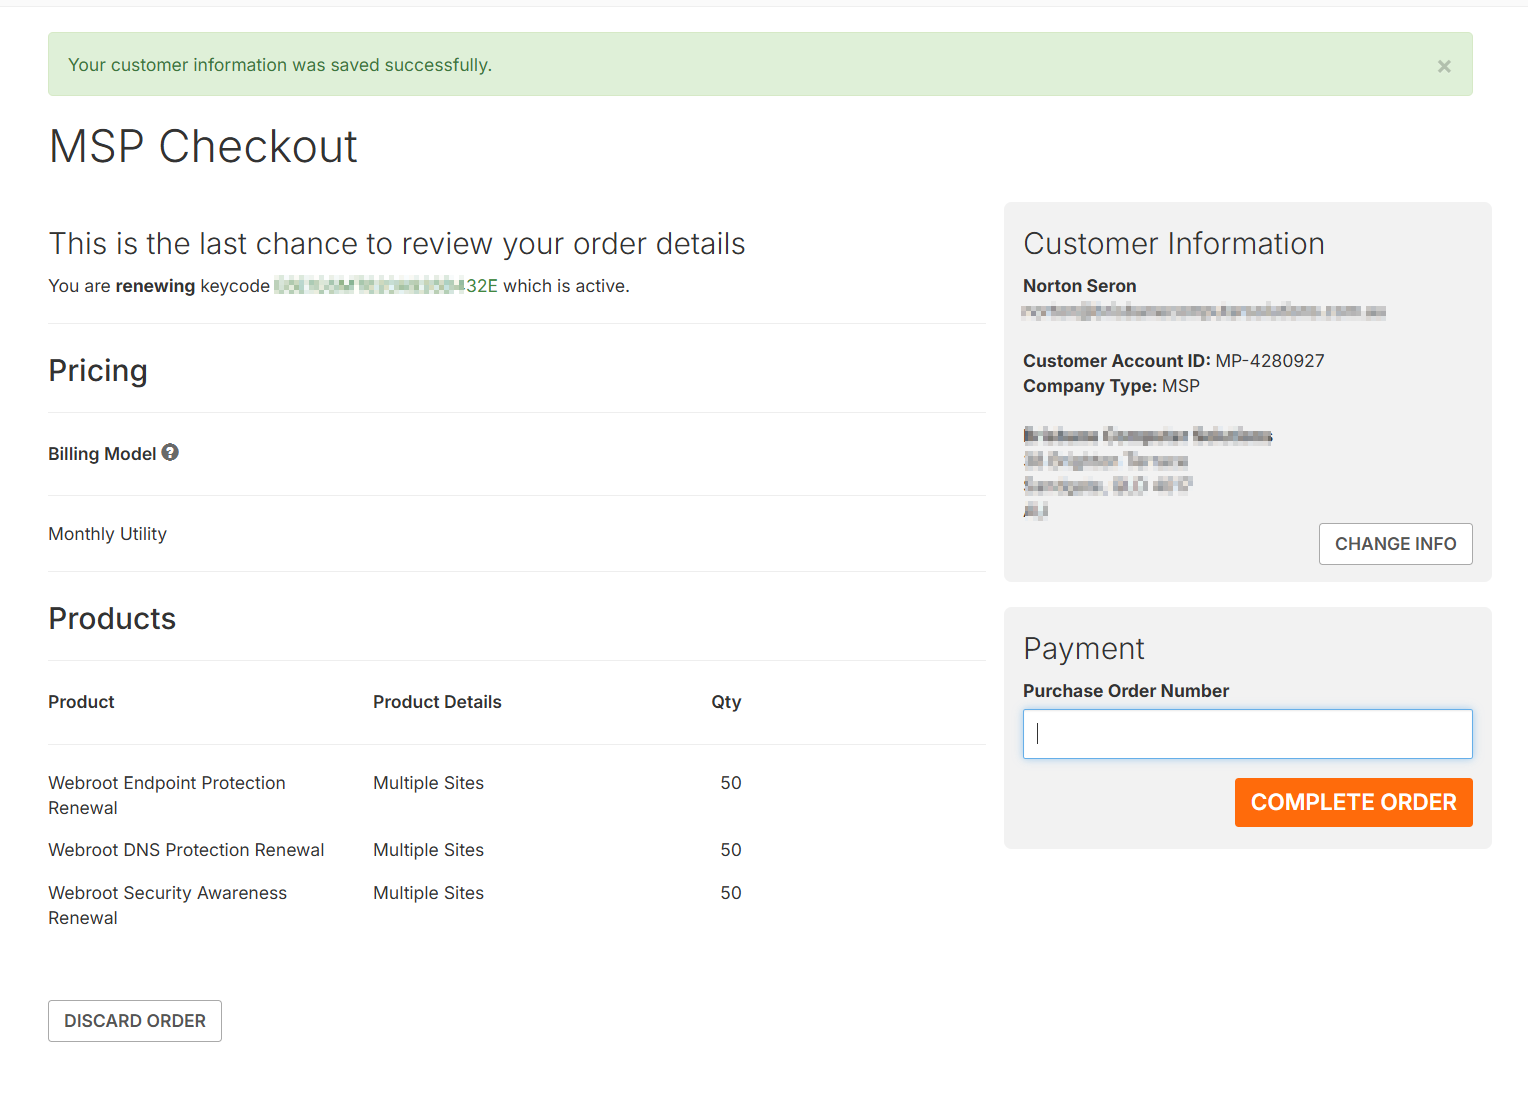Click the Payment heading
1528x1098 pixels.
[1083, 649]
